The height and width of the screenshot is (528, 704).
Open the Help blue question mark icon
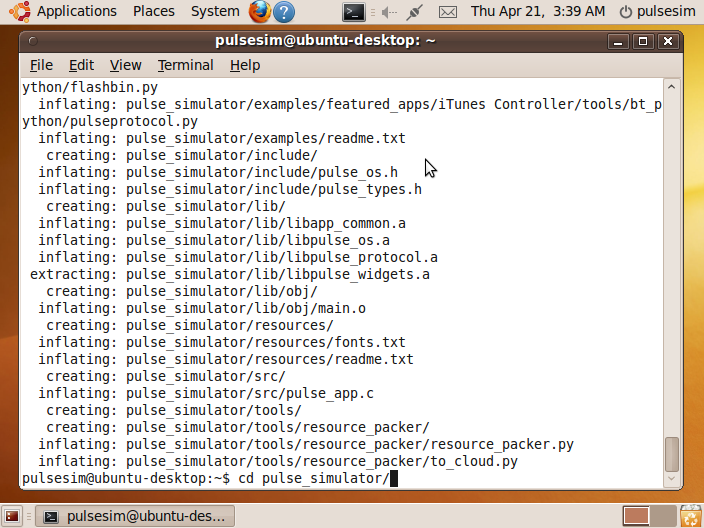pos(283,12)
